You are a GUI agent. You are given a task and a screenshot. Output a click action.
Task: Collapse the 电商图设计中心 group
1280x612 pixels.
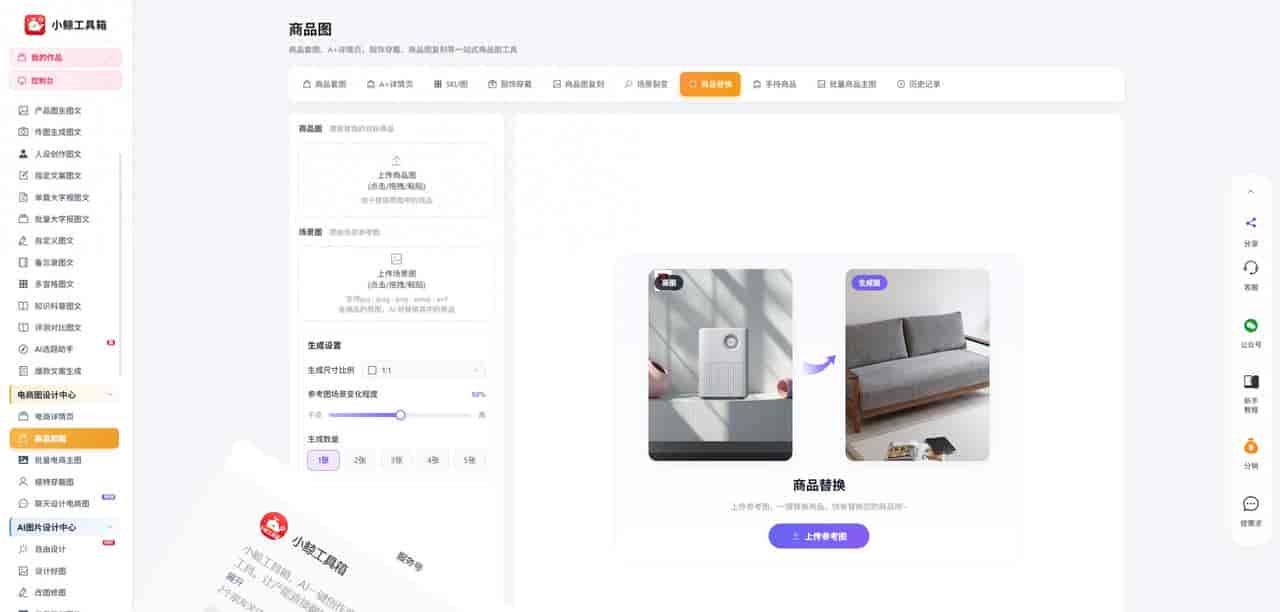(x=109, y=394)
